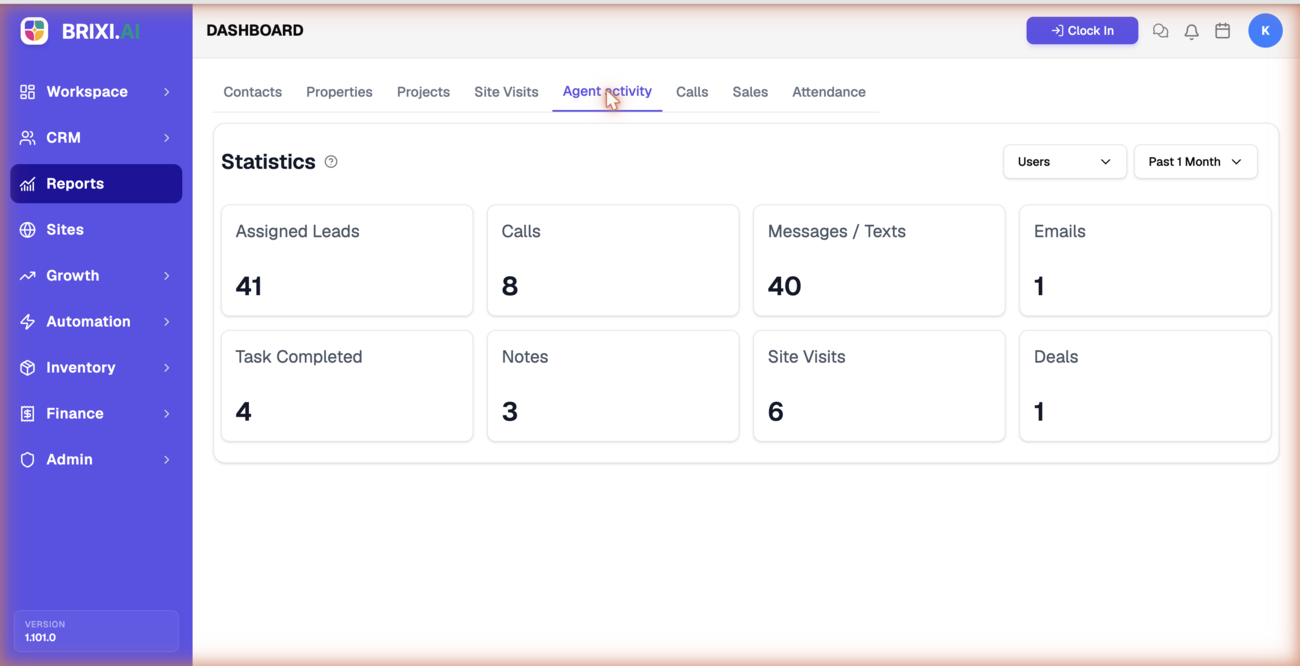This screenshot has height=666, width=1300.
Task: Switch to the Site Visits tab
Action: [506, 92]
